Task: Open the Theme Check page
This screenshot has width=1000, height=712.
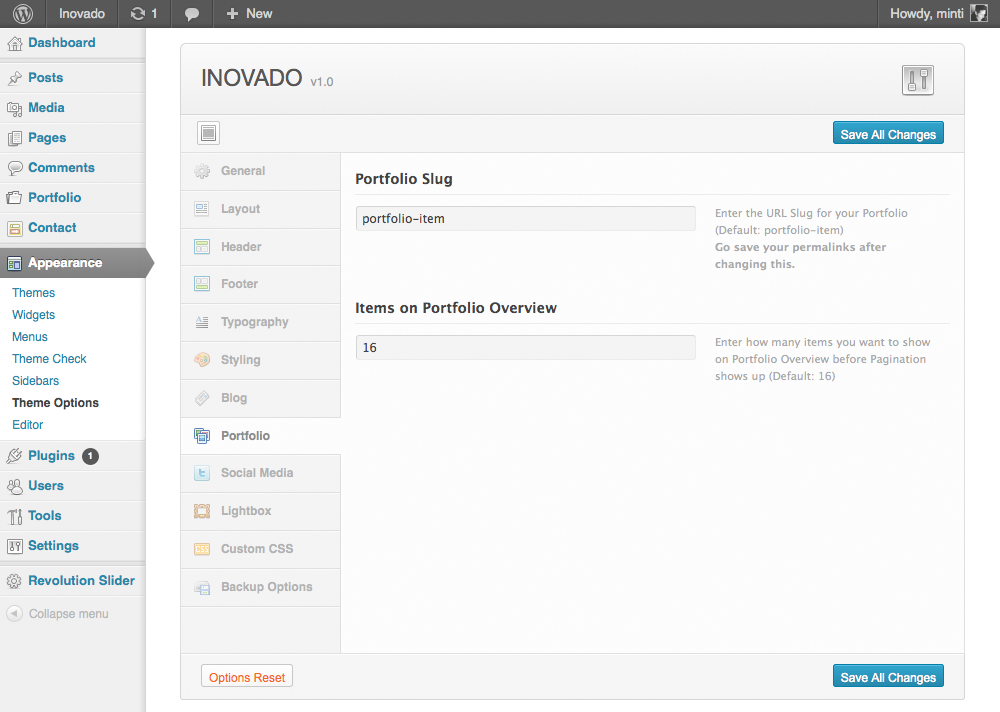Action: point(48,358)
